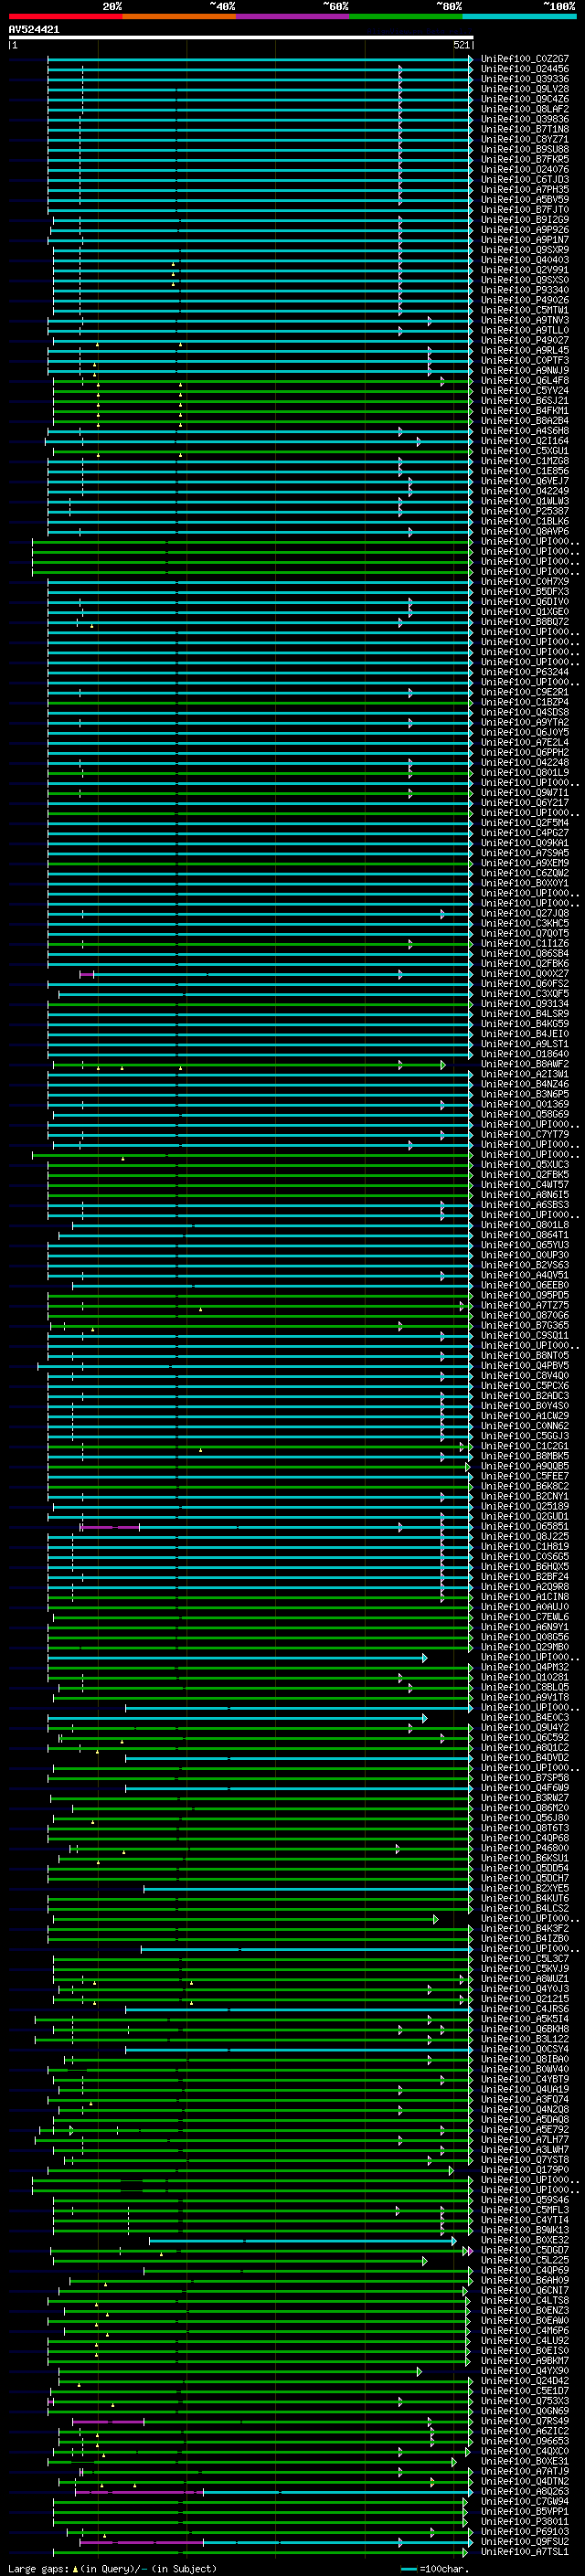The width and height of the screenshot is (585, 2576).
Task: Select hit label UniRef100_C5DGD7
Action: coord(524,2250)
